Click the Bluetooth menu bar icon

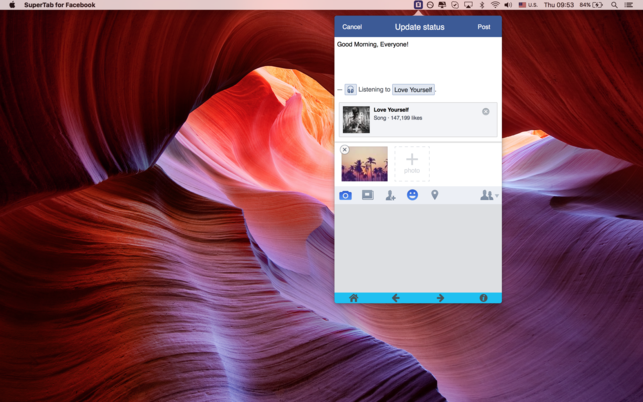482,5
